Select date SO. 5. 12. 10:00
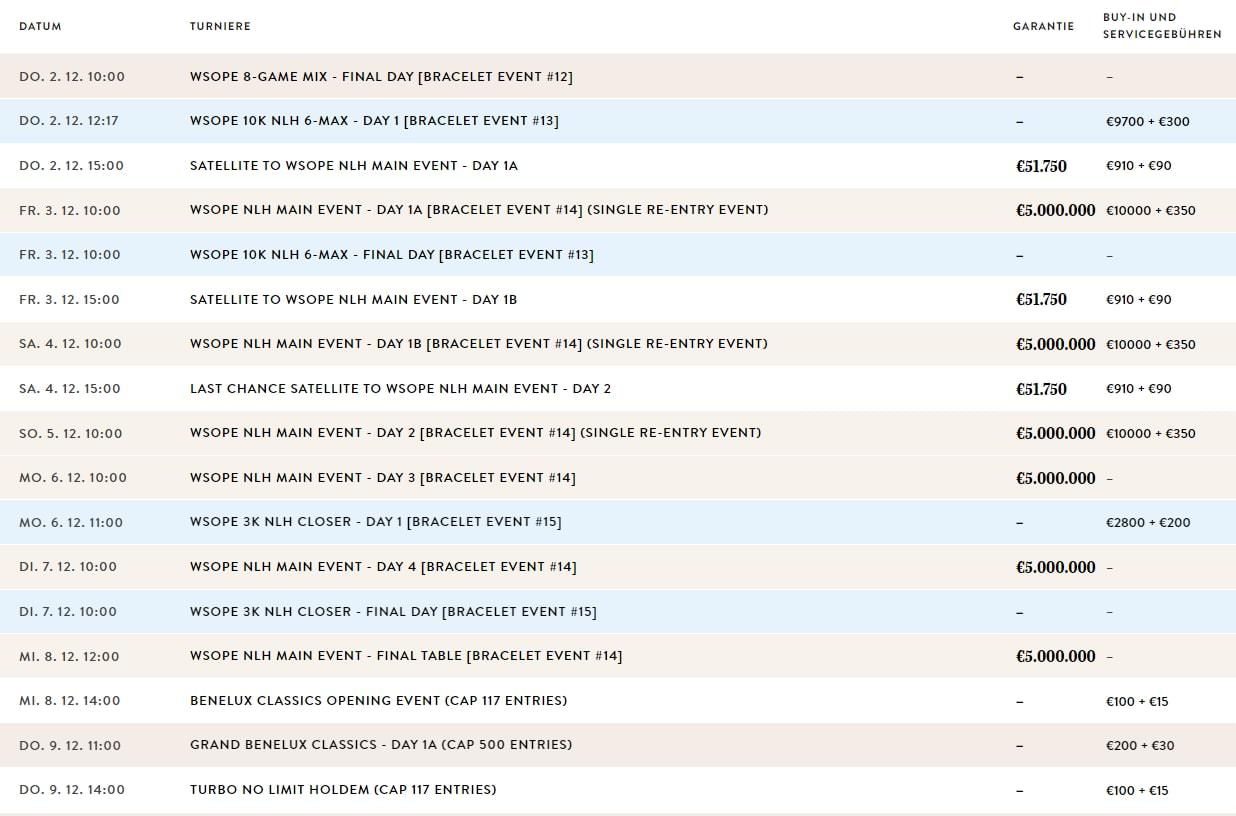This screenshot has width=1236, height=816. (x=71, y=434)
